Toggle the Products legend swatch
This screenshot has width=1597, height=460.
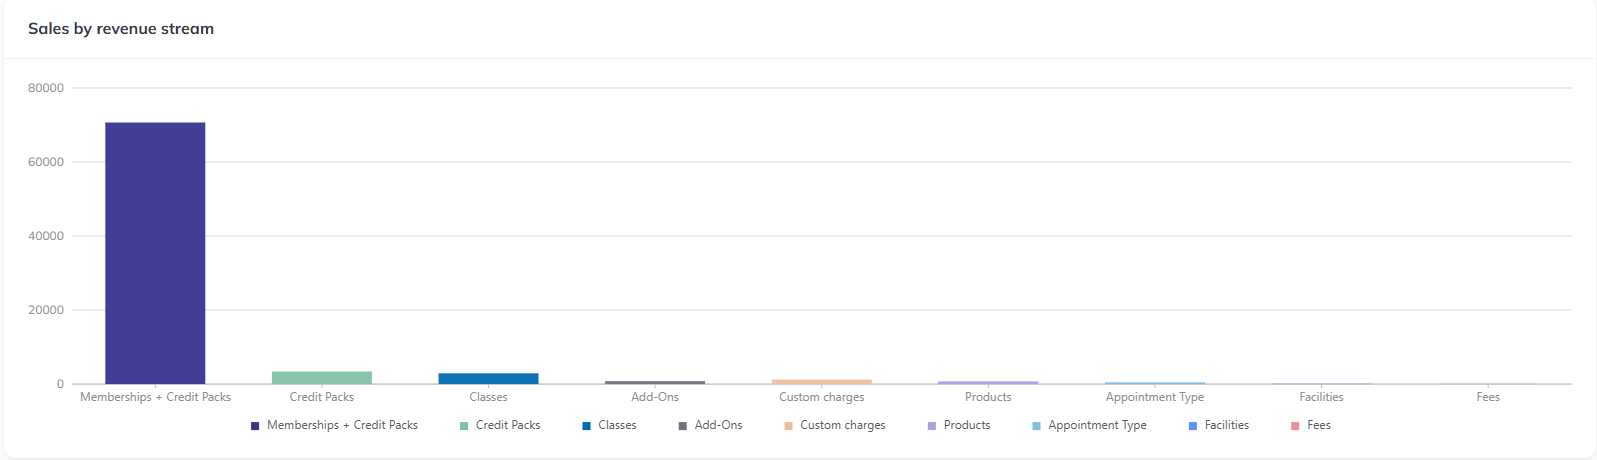[932, 426]
